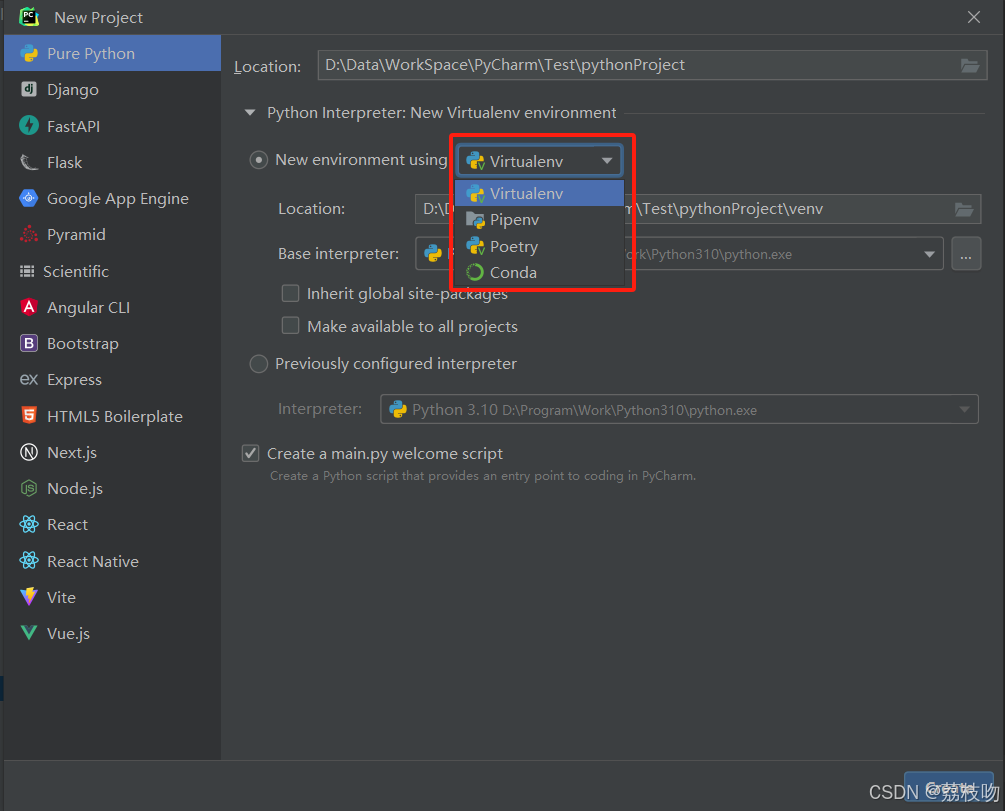Select Bootstrap project icon
The height and width of the screenshot is (811, 1005).
pyautogui.click(x=29, y=344)
